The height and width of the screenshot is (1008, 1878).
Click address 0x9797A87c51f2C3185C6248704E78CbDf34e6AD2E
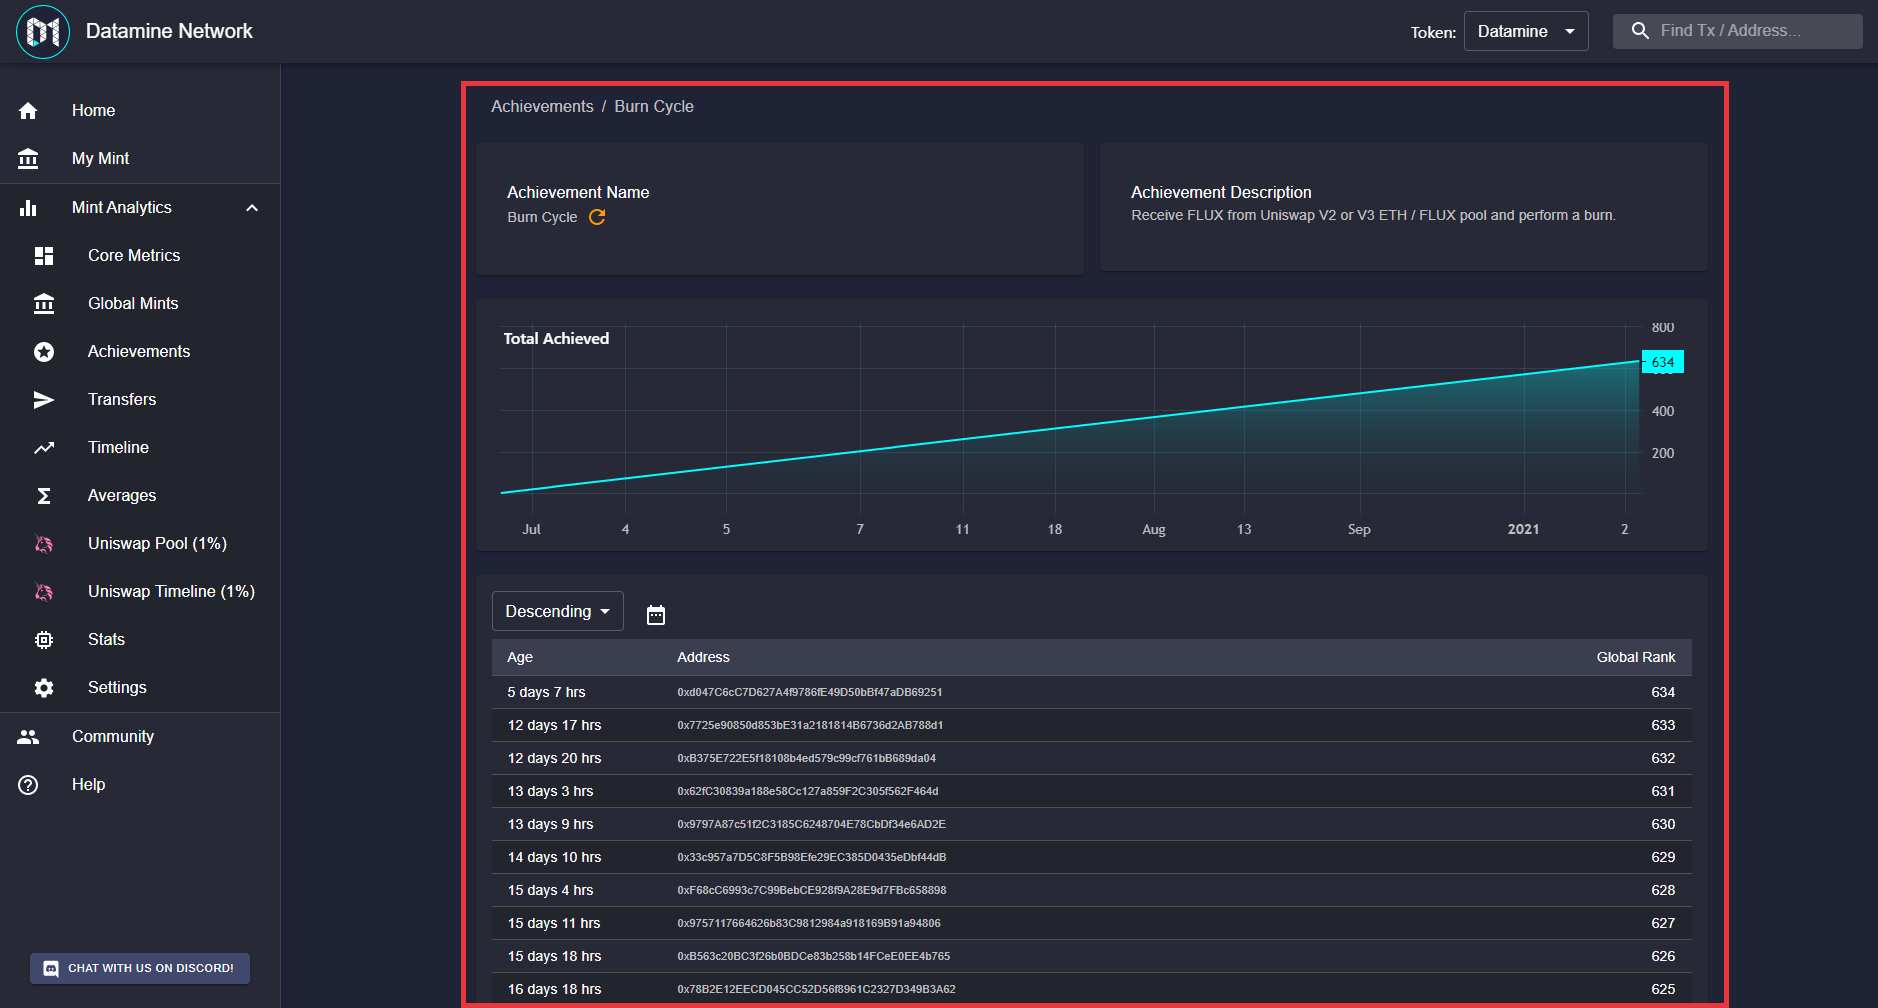pos(811,824)
